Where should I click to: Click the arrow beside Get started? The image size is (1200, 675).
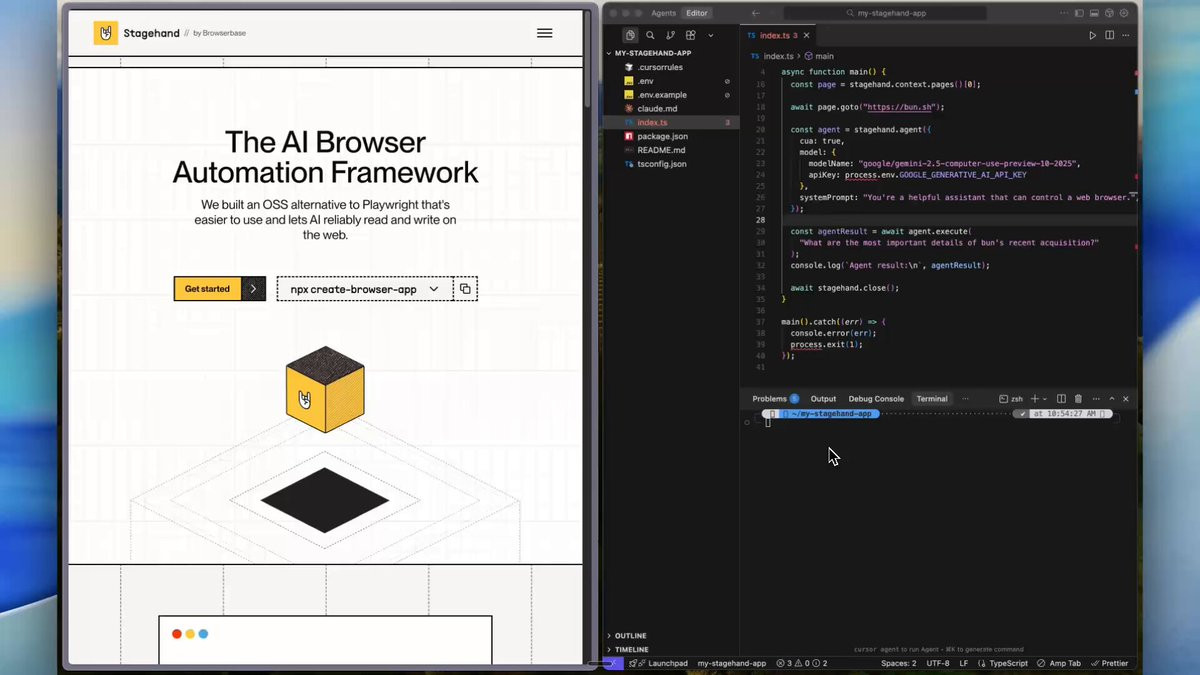[x=253, y=289]
